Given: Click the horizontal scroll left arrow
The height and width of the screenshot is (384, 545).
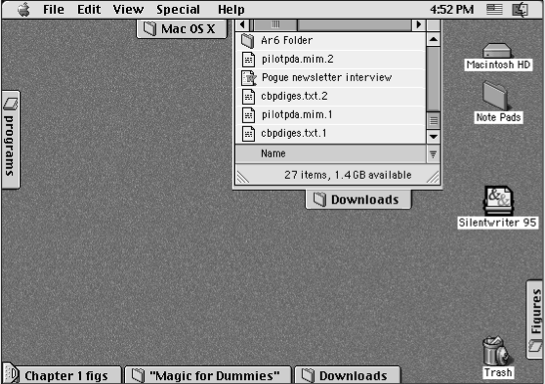Looking at the screenshot, I should tap(242, 25).
